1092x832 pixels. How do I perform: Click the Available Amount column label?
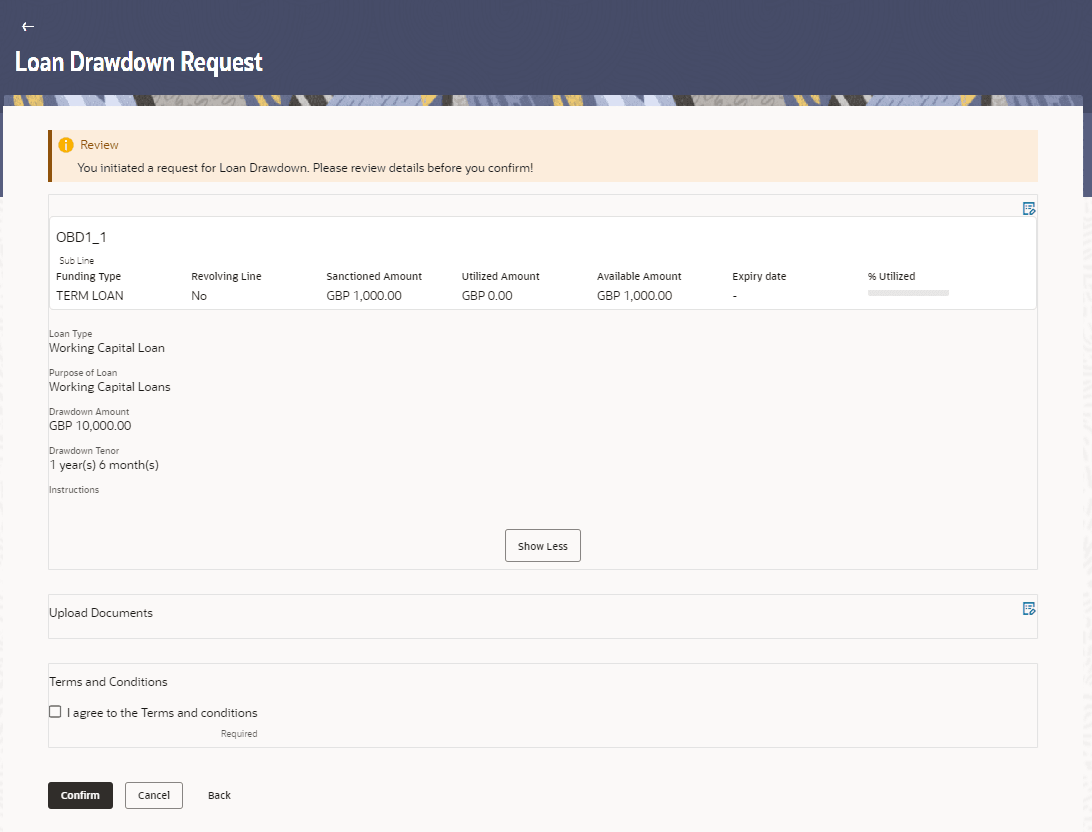(x=639, y=276)
